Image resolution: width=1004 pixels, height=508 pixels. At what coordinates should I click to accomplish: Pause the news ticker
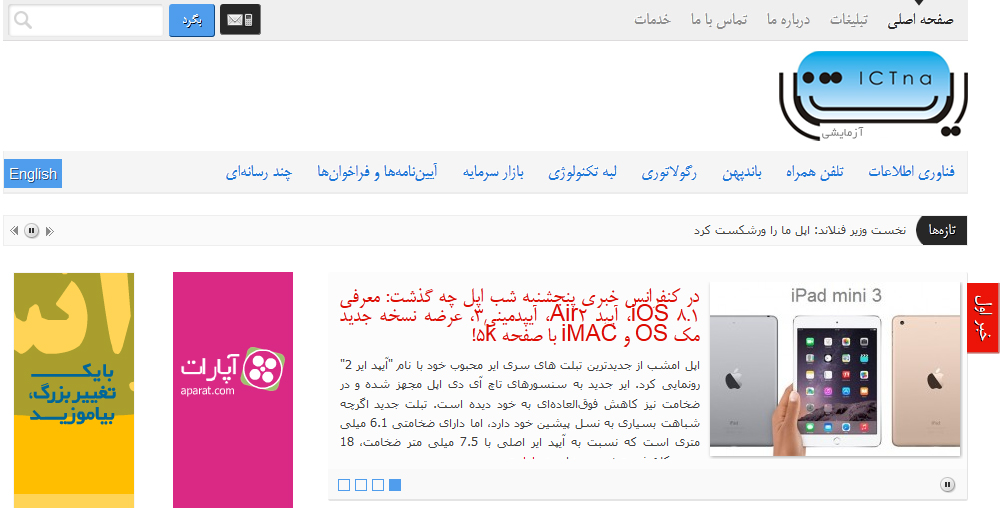31,231
